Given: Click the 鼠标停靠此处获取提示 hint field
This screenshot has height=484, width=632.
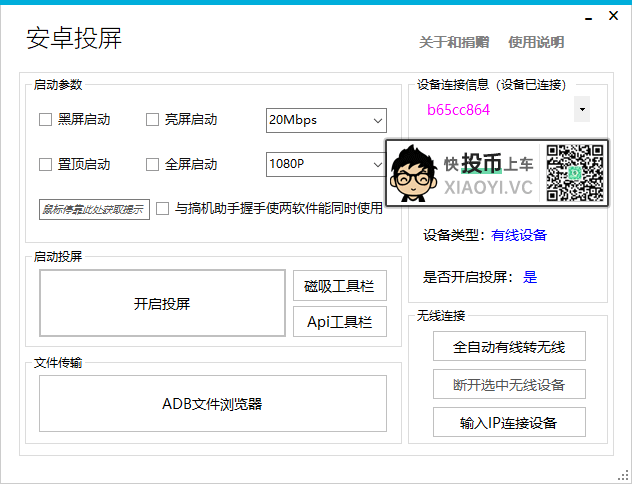Looking at the screenshot, I should pyautogui.click(x=93, y=209).
